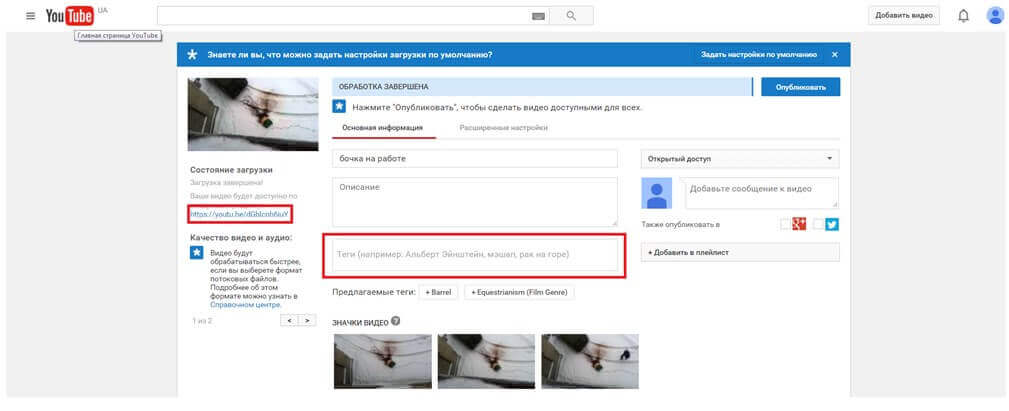This screenshot has width=1009, height=411.
Task: Open the on-screen keyboard icon in search
Action: [538, 16]
